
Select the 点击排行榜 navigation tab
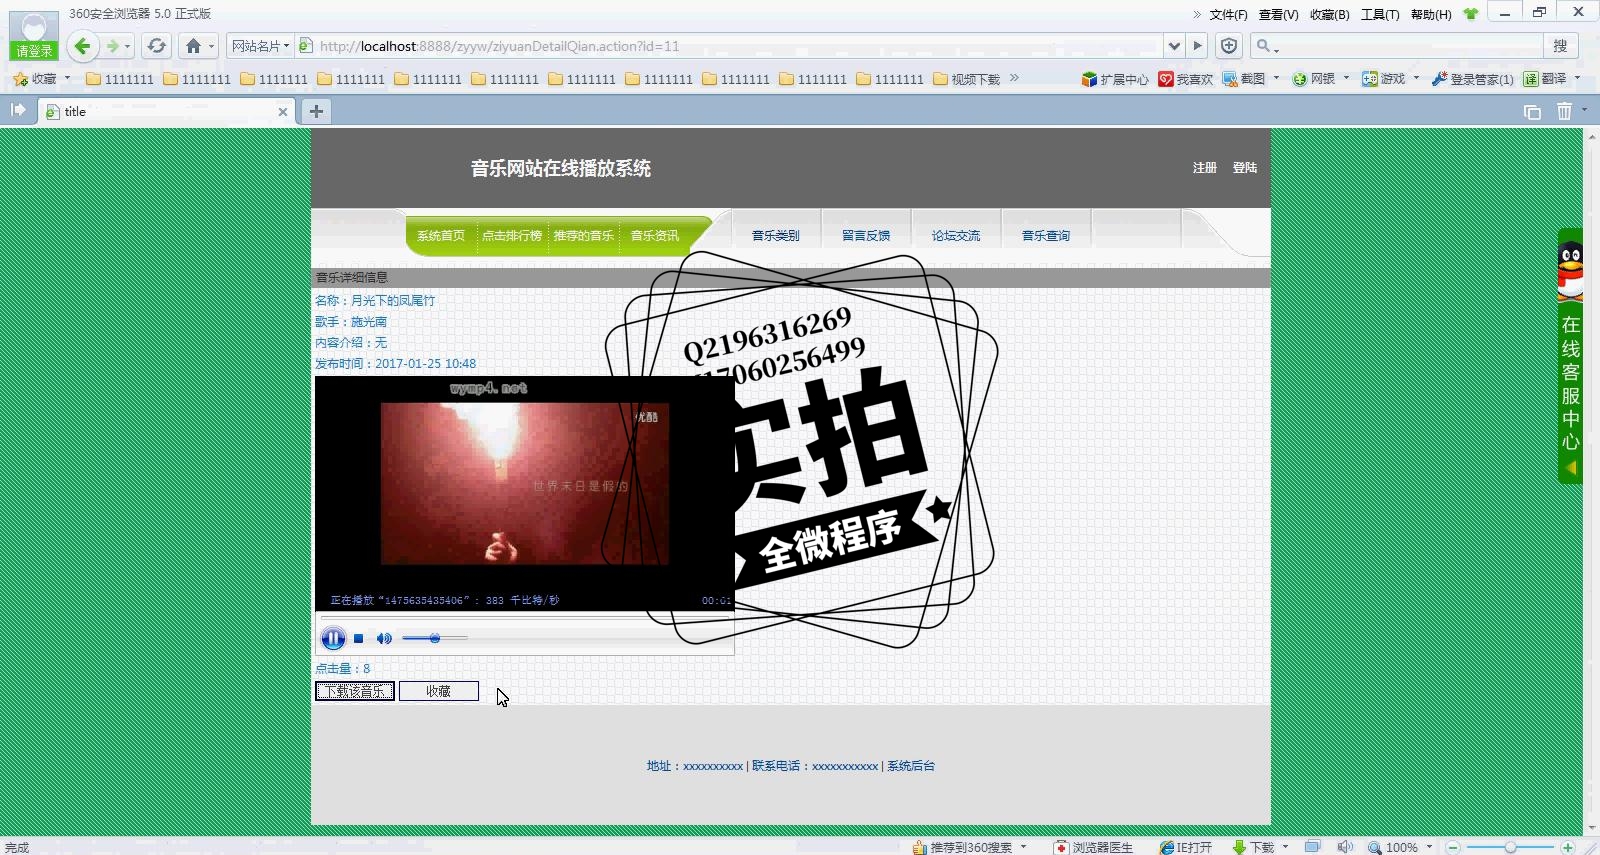point(512,236)
